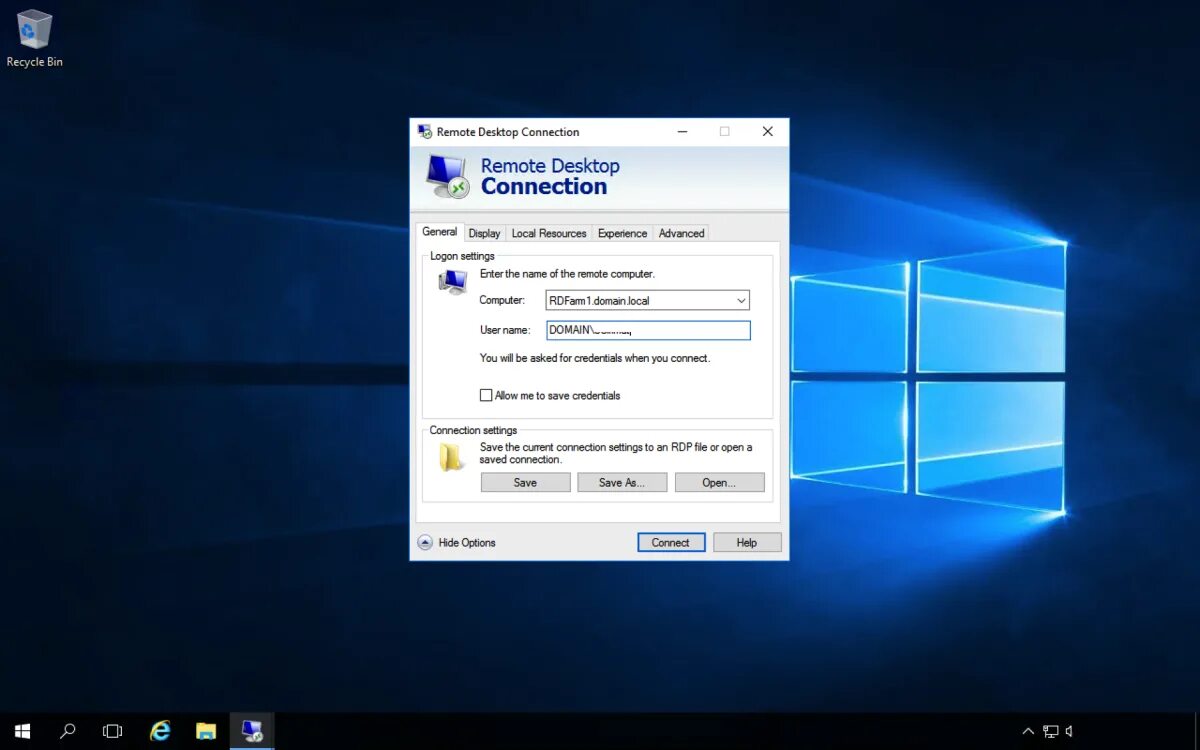Viewport: 1200px width, 750px height.
Task: Click the Save As... button
Action: (621, 482)
